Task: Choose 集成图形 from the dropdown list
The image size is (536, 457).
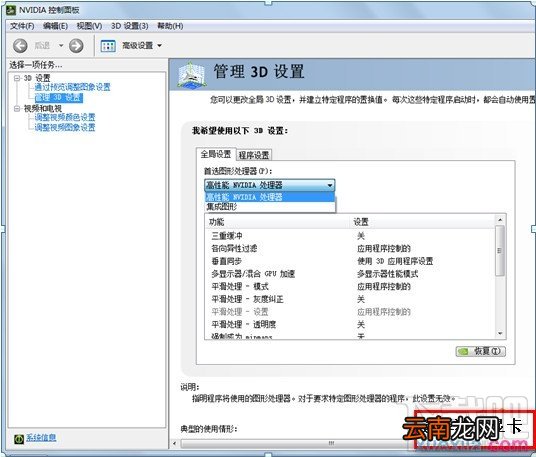Action: click(270, 206)
